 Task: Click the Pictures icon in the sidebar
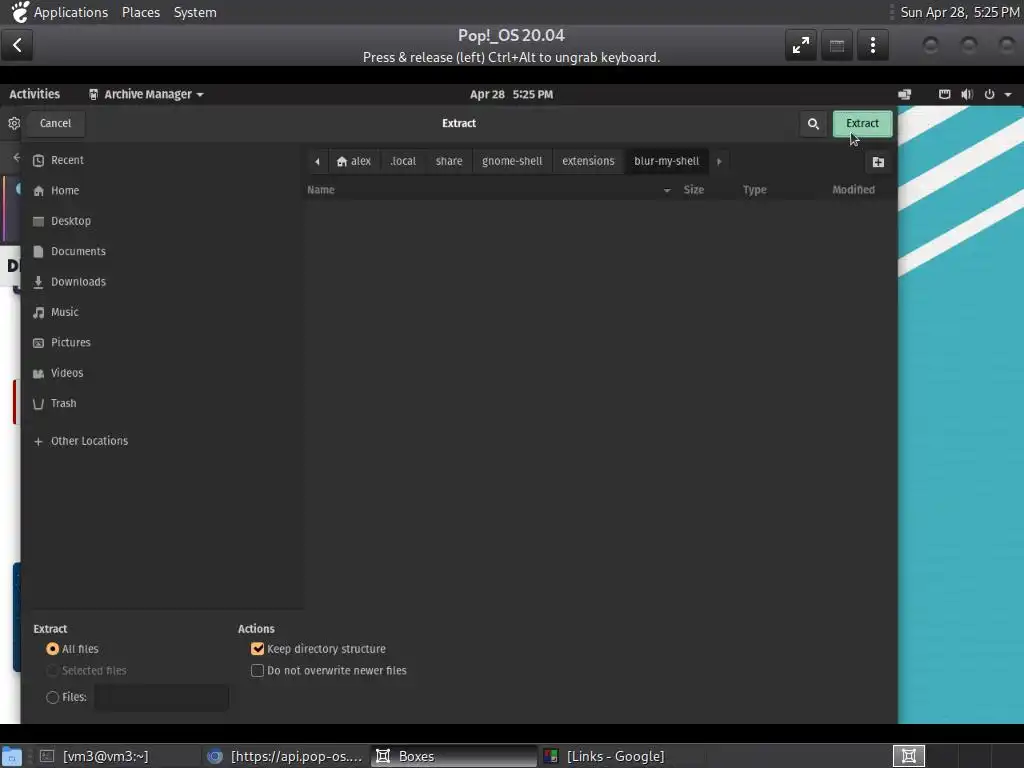[x=39, y=343]
